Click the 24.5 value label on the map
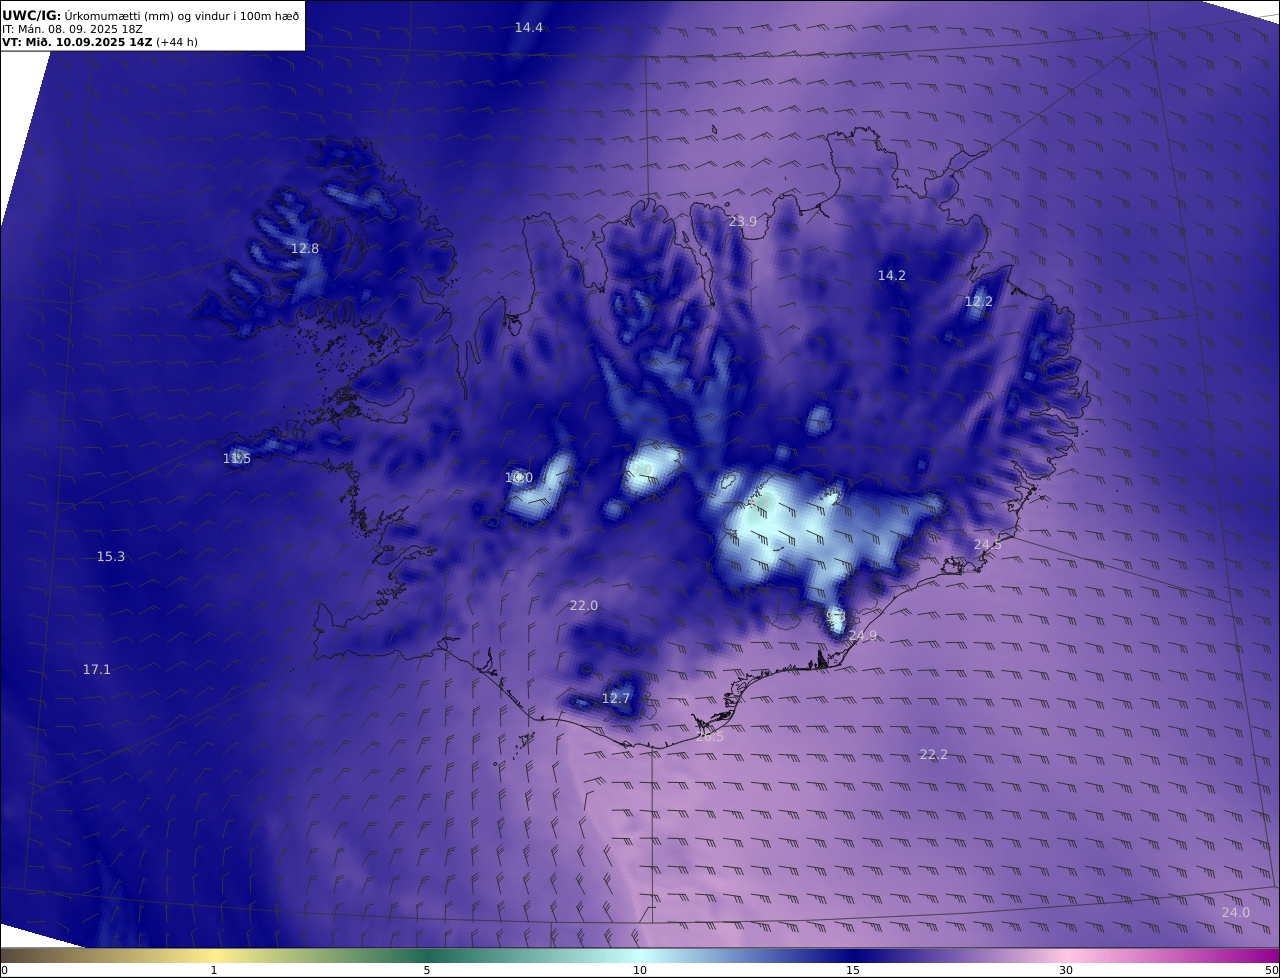Screen dimensions: 1280x978 click(x=987, y=544)
